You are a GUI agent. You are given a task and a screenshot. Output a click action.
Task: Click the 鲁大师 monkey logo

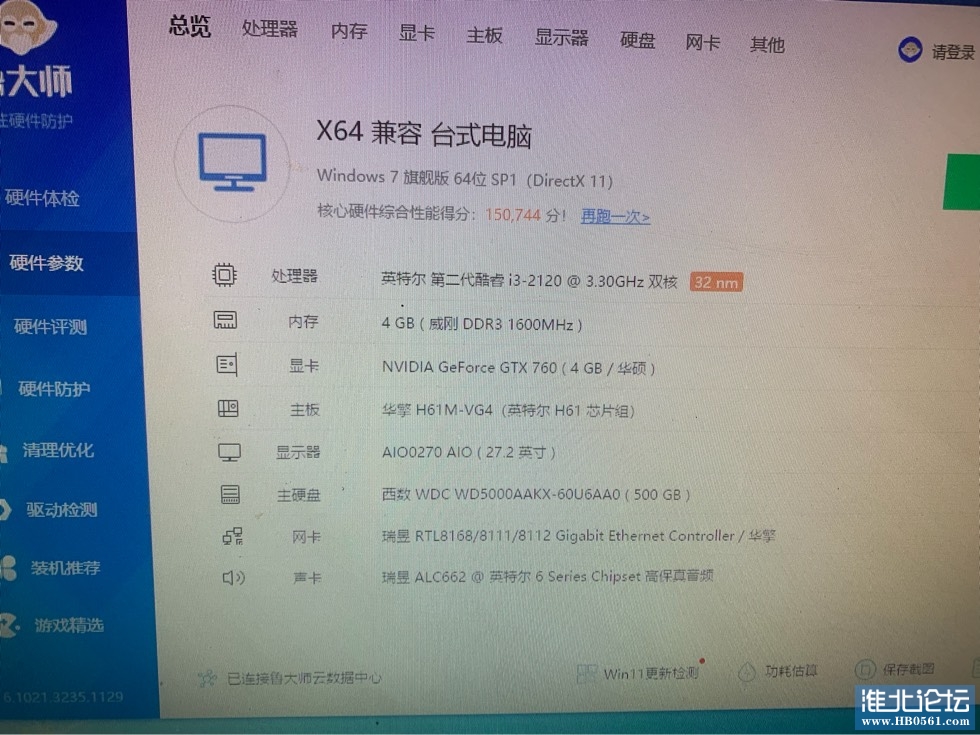tap(28, 26)
